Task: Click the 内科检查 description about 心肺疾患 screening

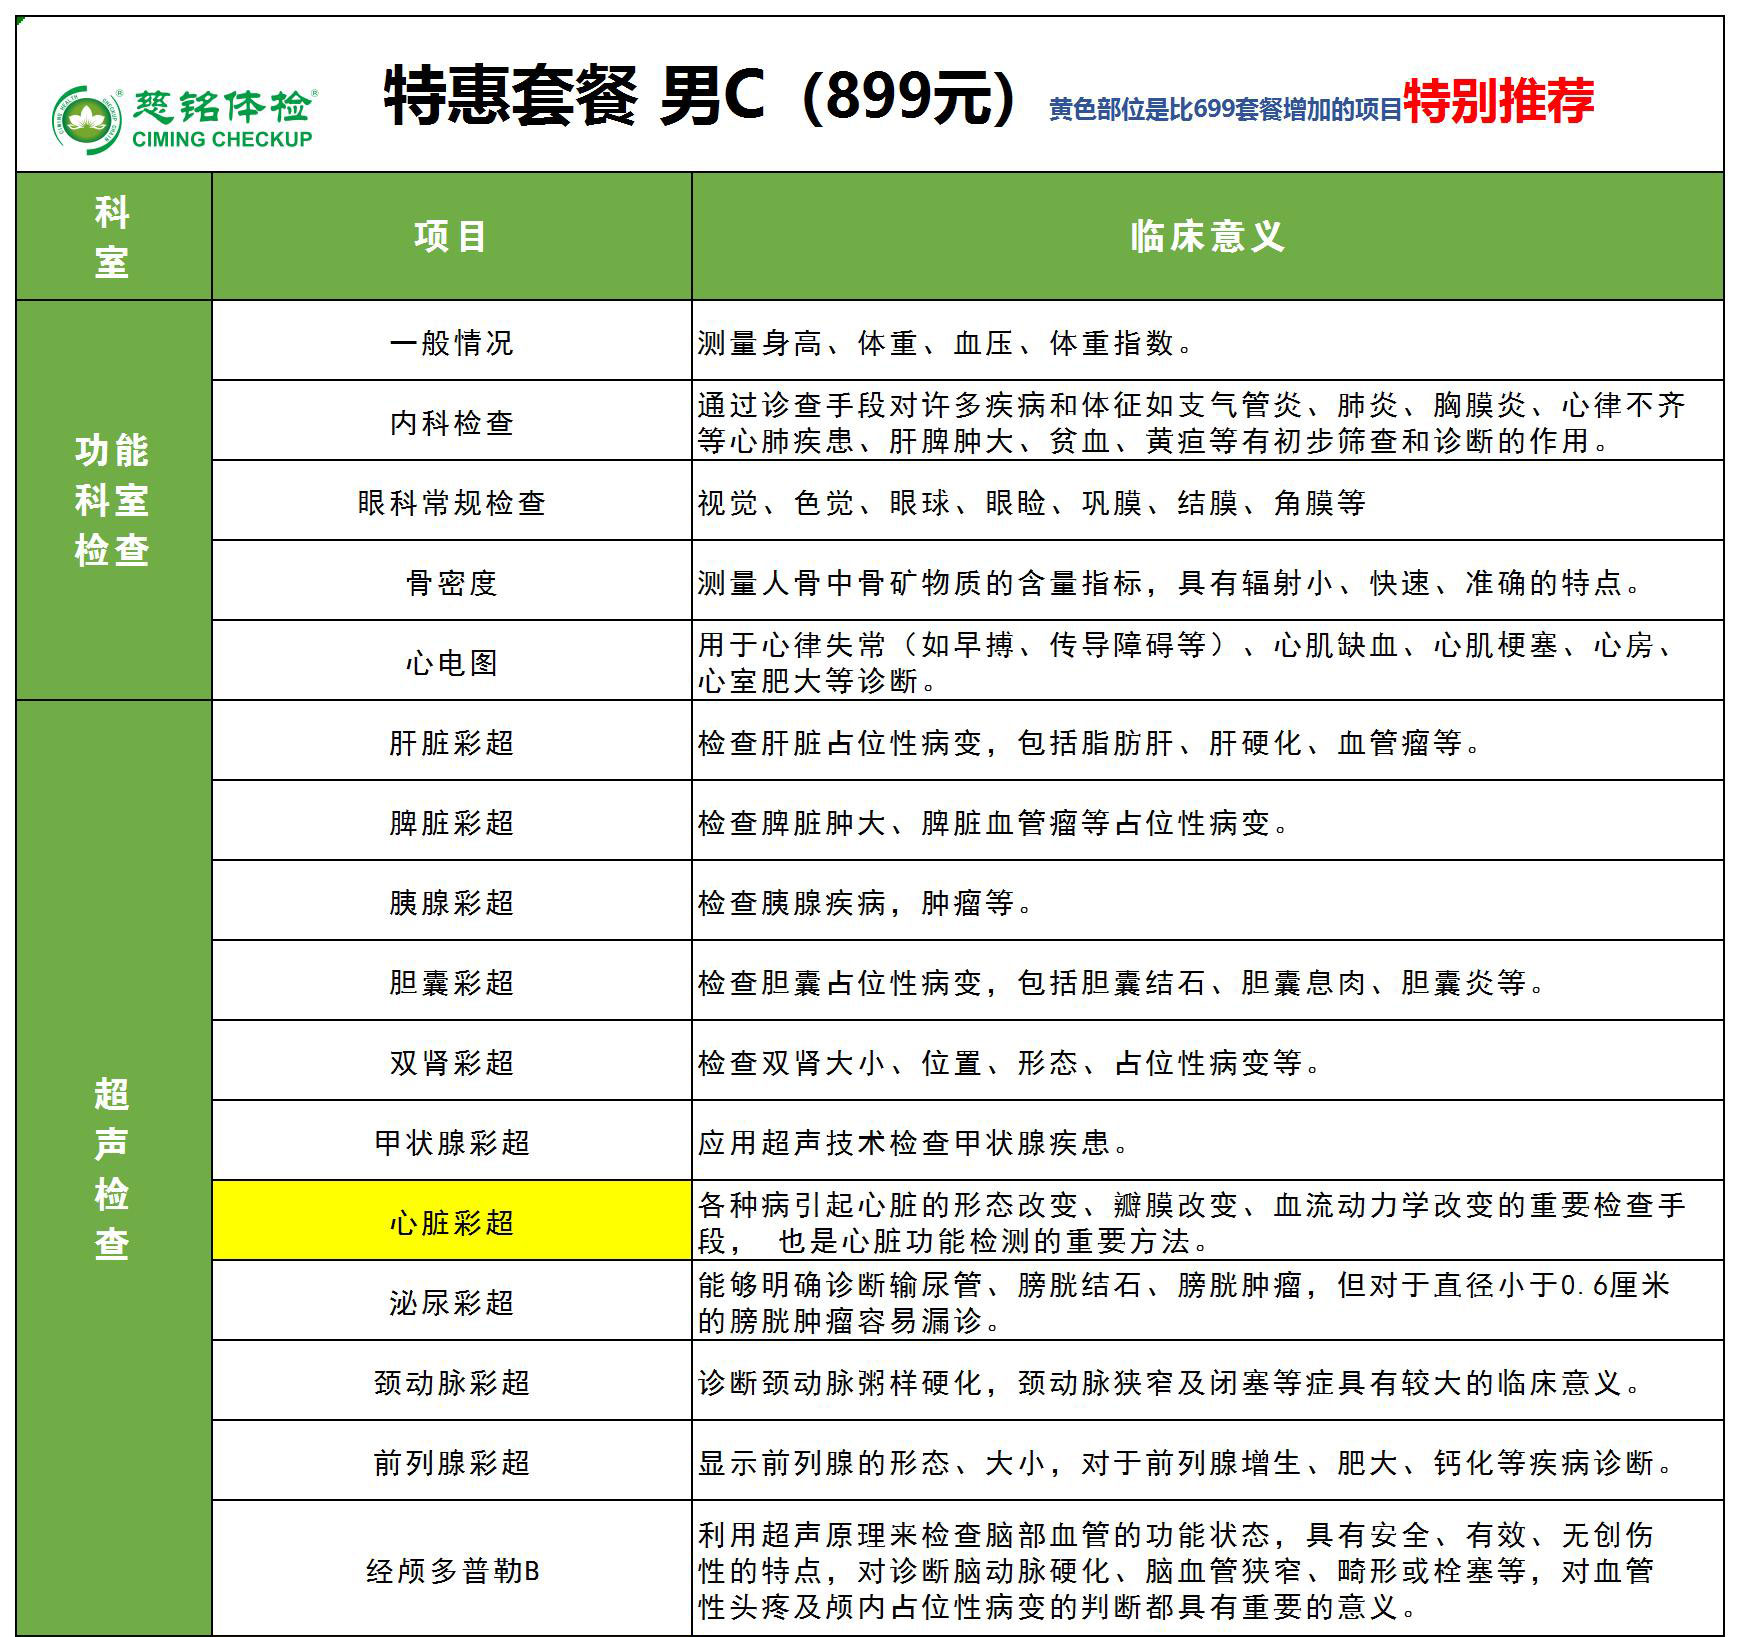Action: pyautogui.click(x=1192, y=422)
